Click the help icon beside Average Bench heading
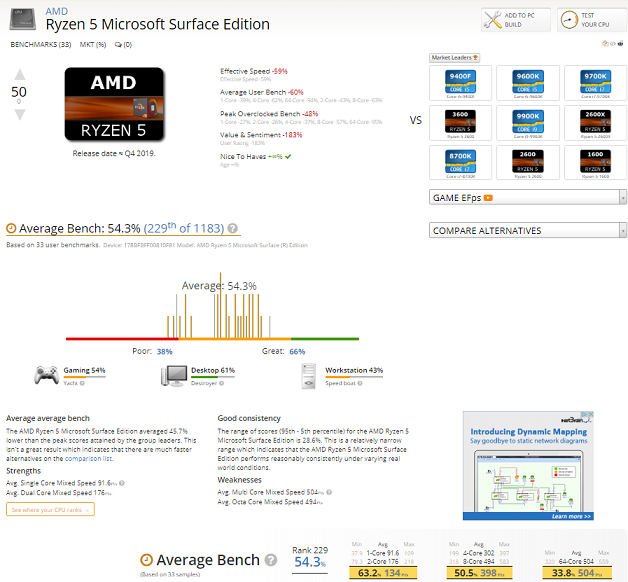Viewport: 628px width, 582px height. tap(232, 228)
